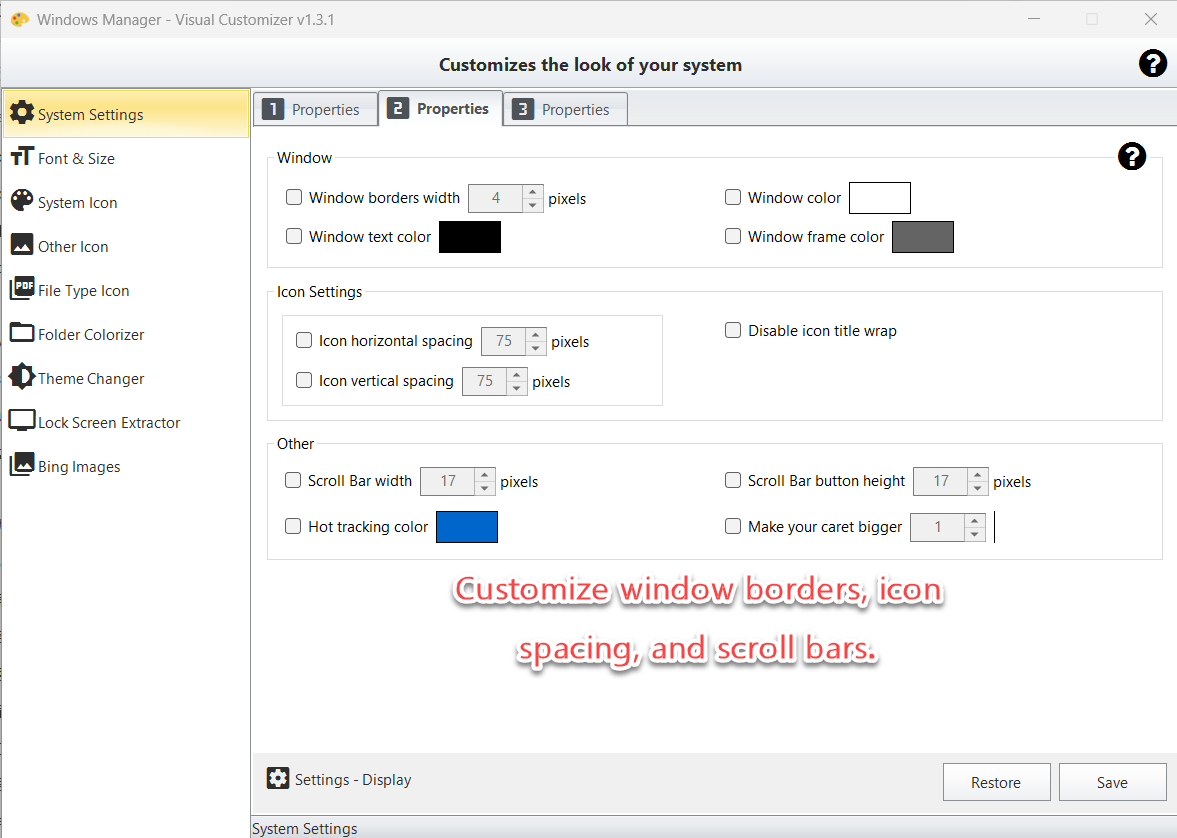
Task: Enable the Window text color checkbox
Action: (x=294, y=236)
